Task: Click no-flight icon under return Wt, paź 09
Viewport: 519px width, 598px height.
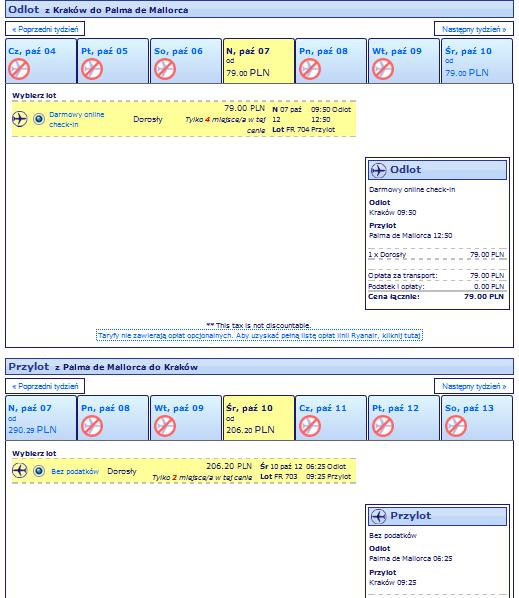Action: click(x=165, y=426)
